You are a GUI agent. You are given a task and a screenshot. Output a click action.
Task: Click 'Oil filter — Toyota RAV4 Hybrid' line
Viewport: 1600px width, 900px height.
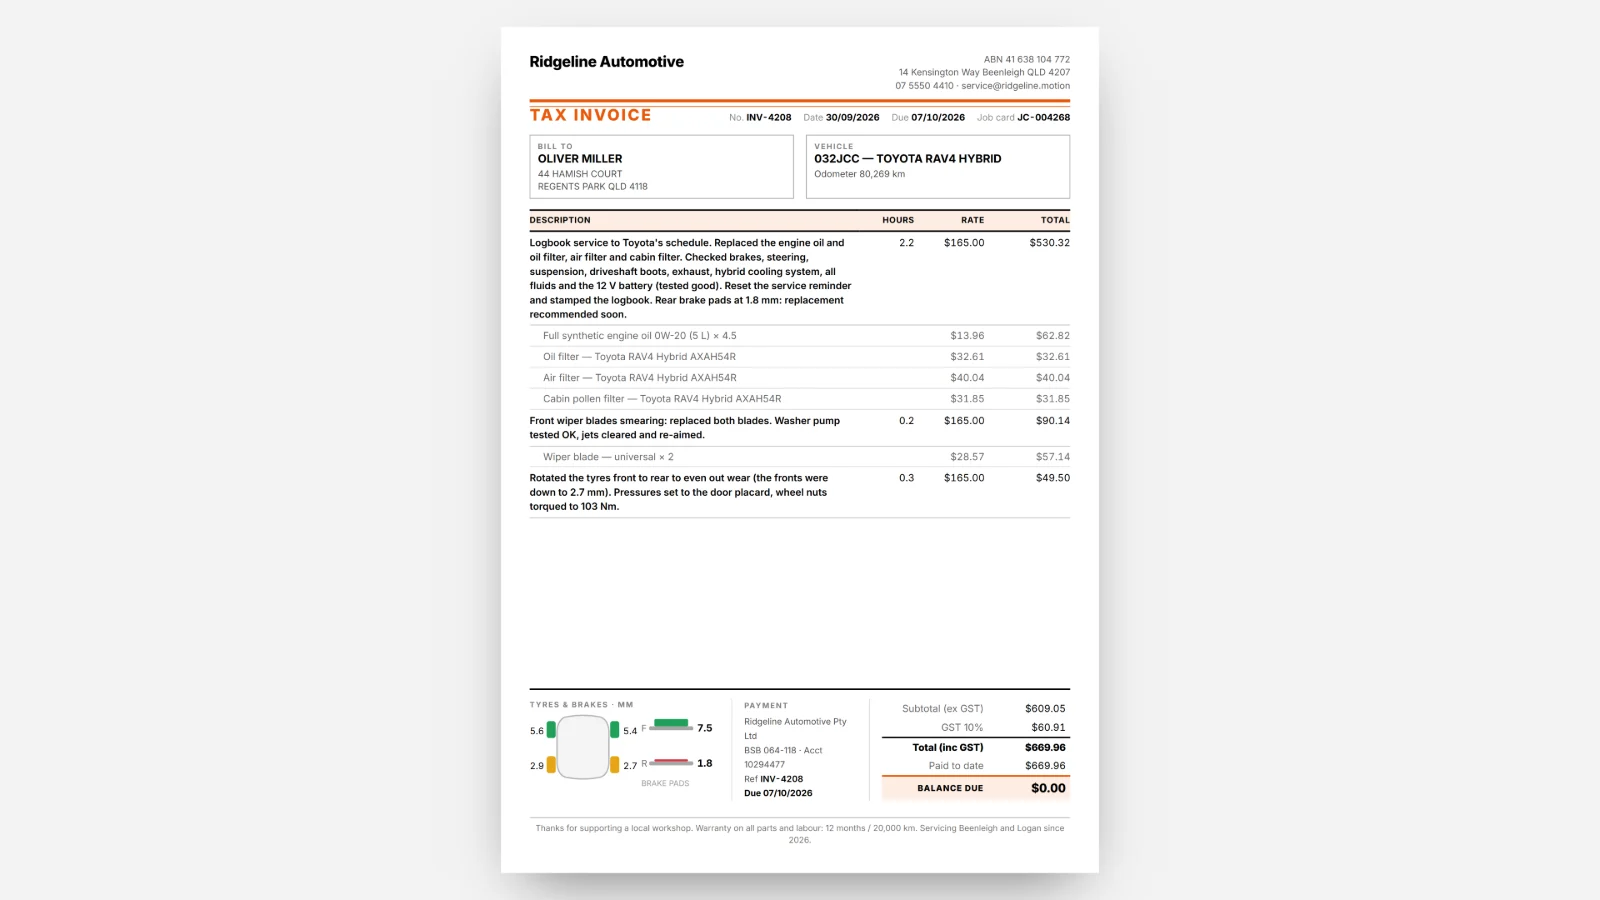click(640, 357)
